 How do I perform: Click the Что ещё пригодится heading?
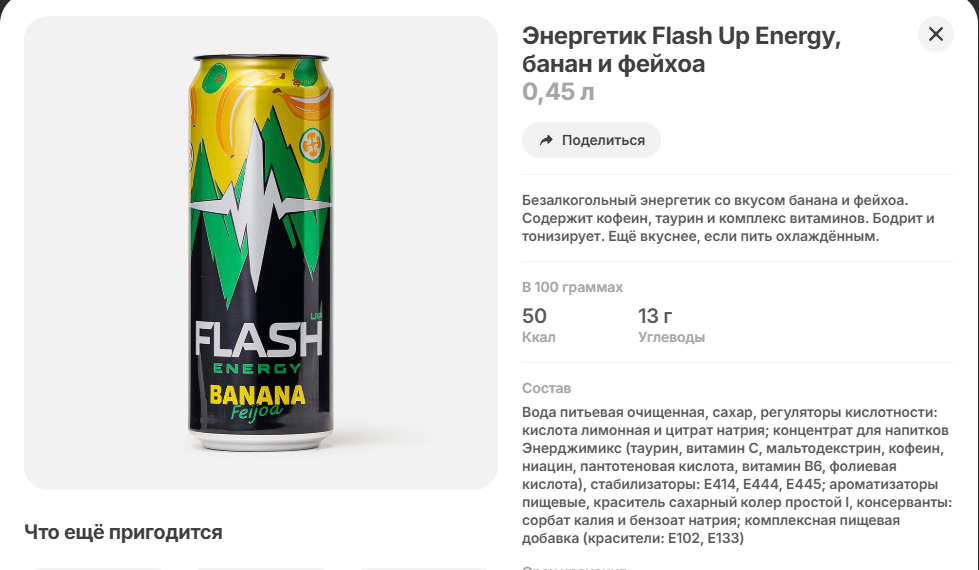pos(123,533)
